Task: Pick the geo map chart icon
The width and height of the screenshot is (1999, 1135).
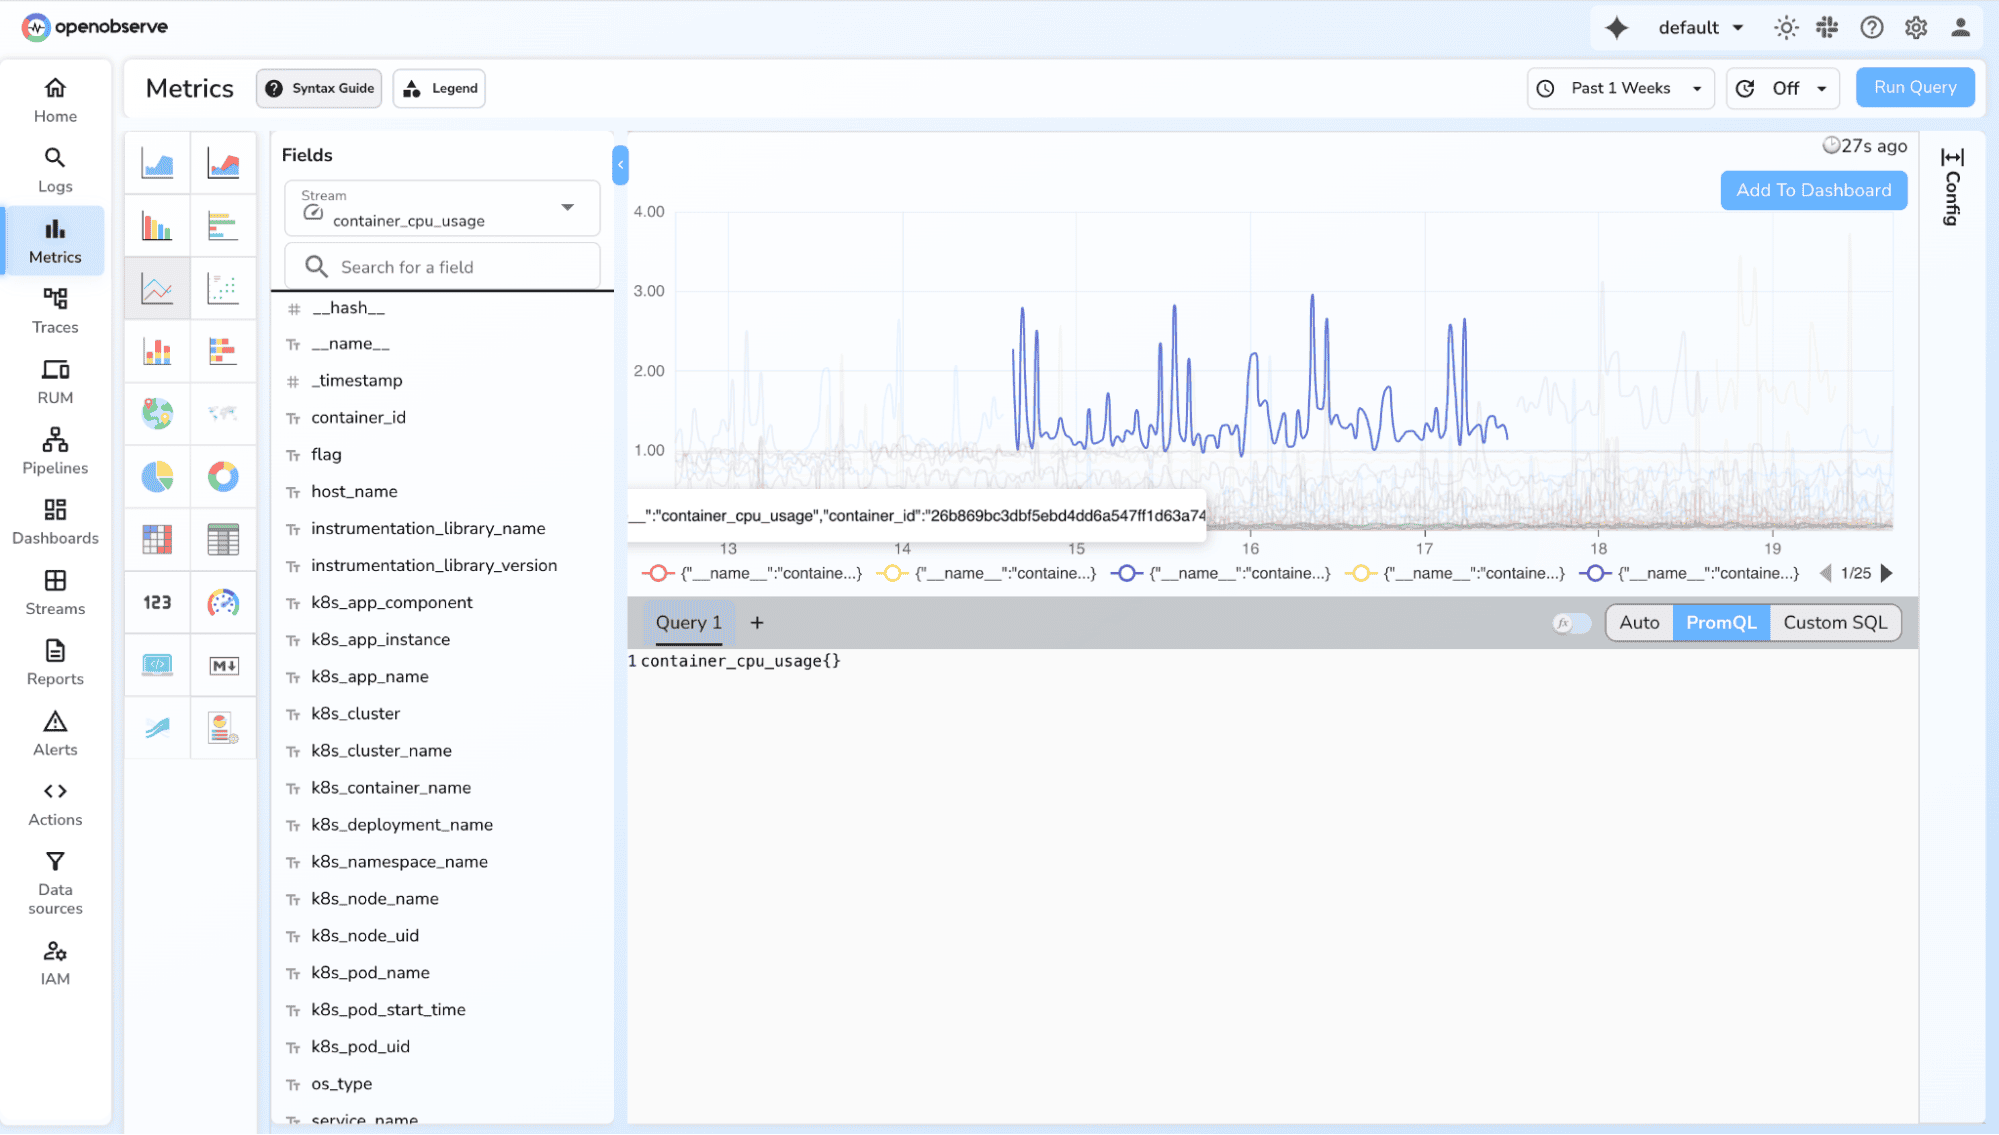Action: [x=157, y=413]
